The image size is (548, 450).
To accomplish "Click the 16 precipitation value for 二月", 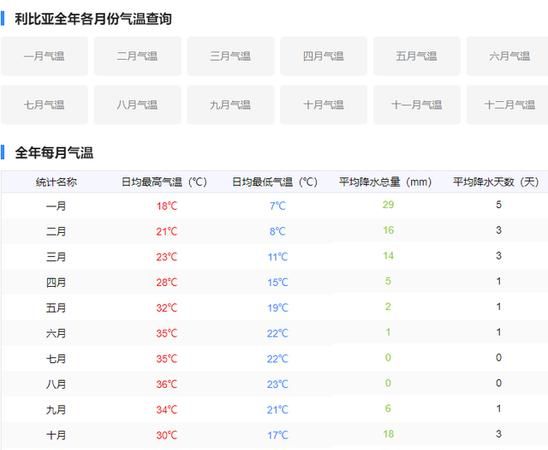I will pyautogui.click(x=388, y=230).
